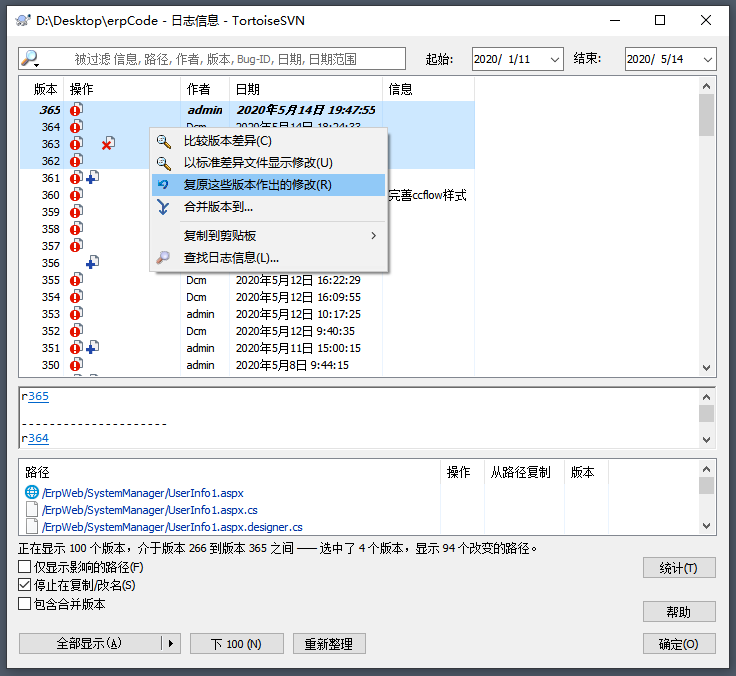
Task: Click the revert arrow icon in context menu
Action: pos(163,184)
